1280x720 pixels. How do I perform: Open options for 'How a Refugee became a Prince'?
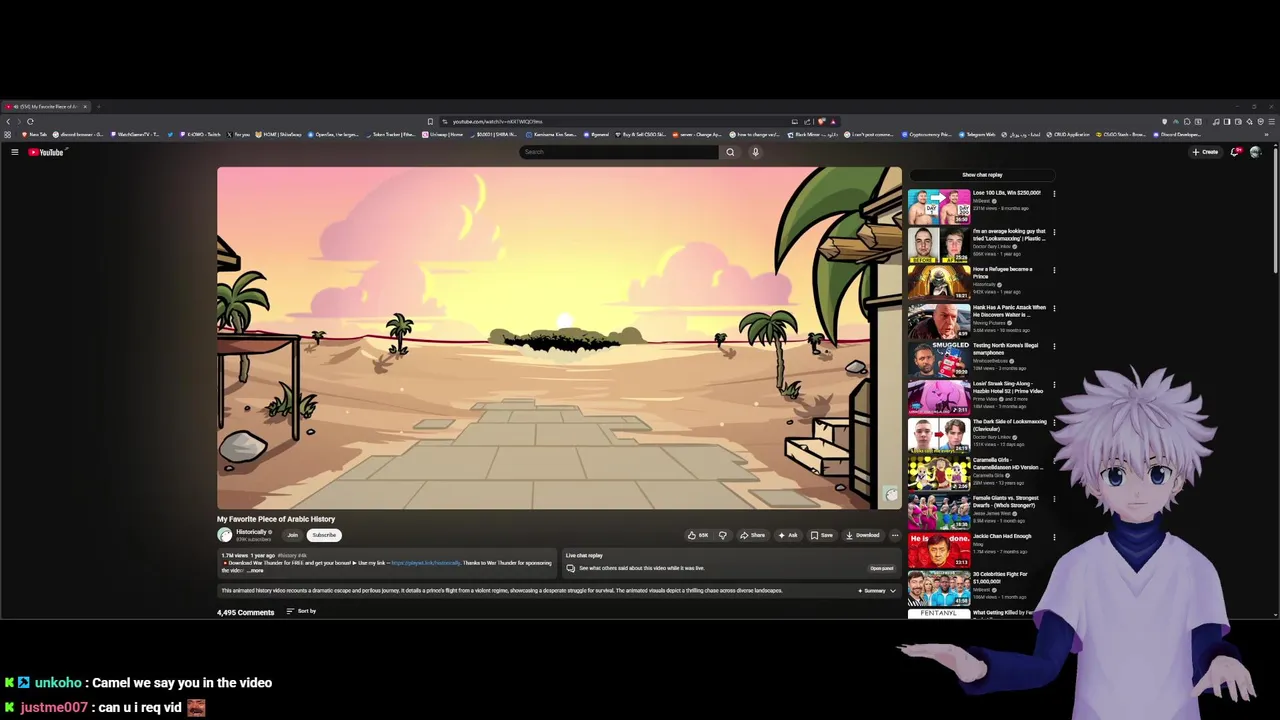click(x=1054, y=270)
